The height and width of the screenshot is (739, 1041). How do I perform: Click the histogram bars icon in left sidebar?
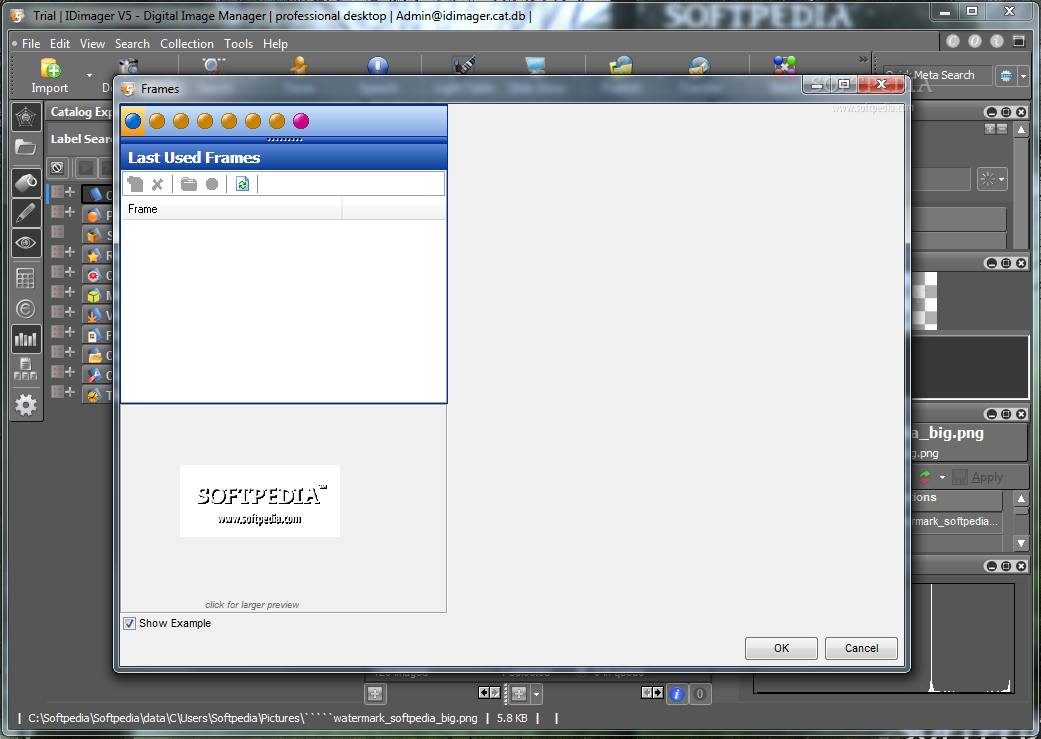click(26, 339)
